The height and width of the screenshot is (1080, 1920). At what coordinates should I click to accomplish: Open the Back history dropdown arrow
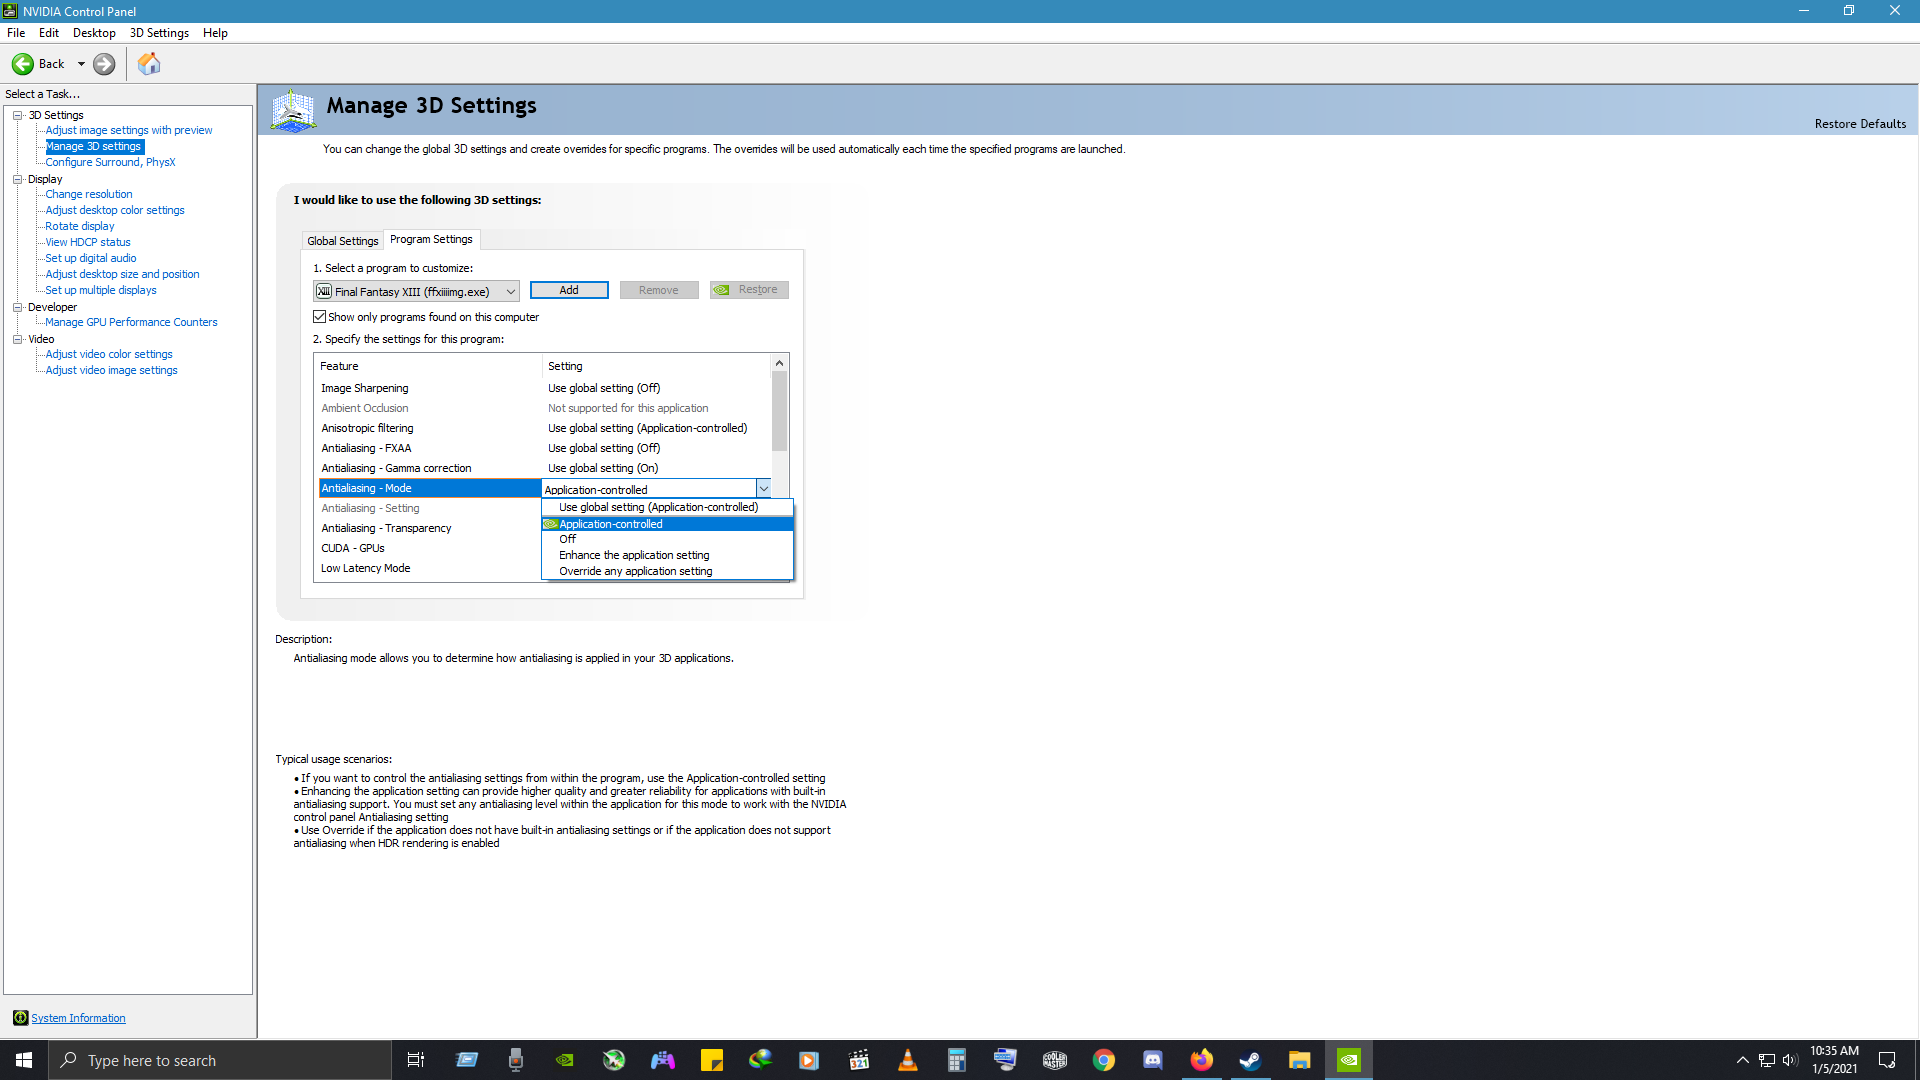pyautogui.click(x=81, y=64)
